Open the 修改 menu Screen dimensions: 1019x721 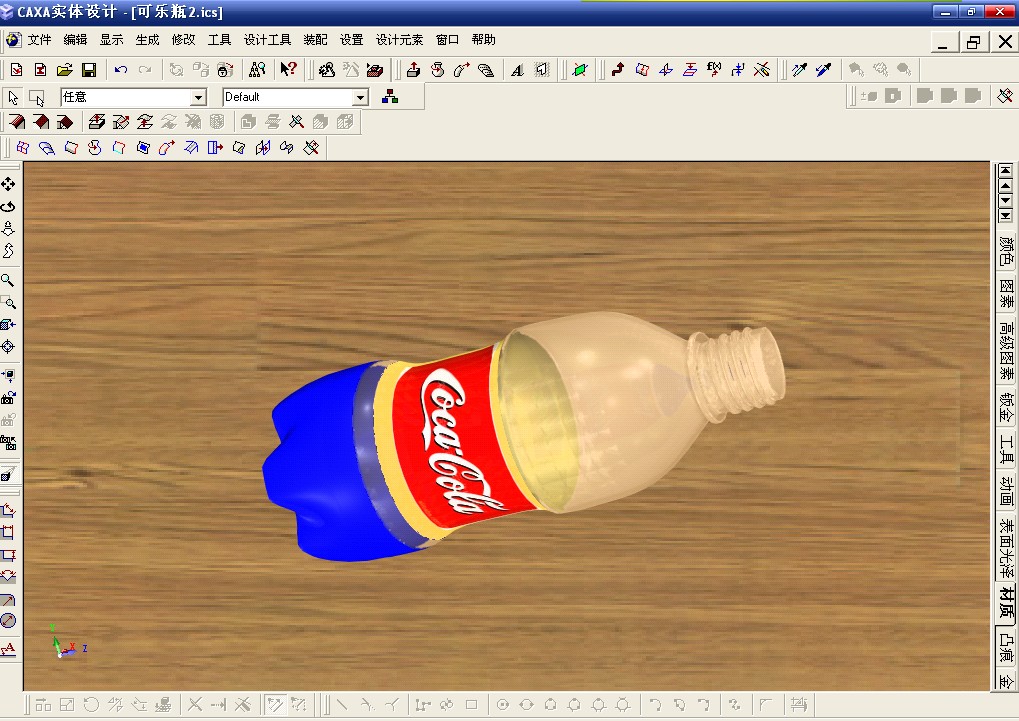(x=183, y=40)
